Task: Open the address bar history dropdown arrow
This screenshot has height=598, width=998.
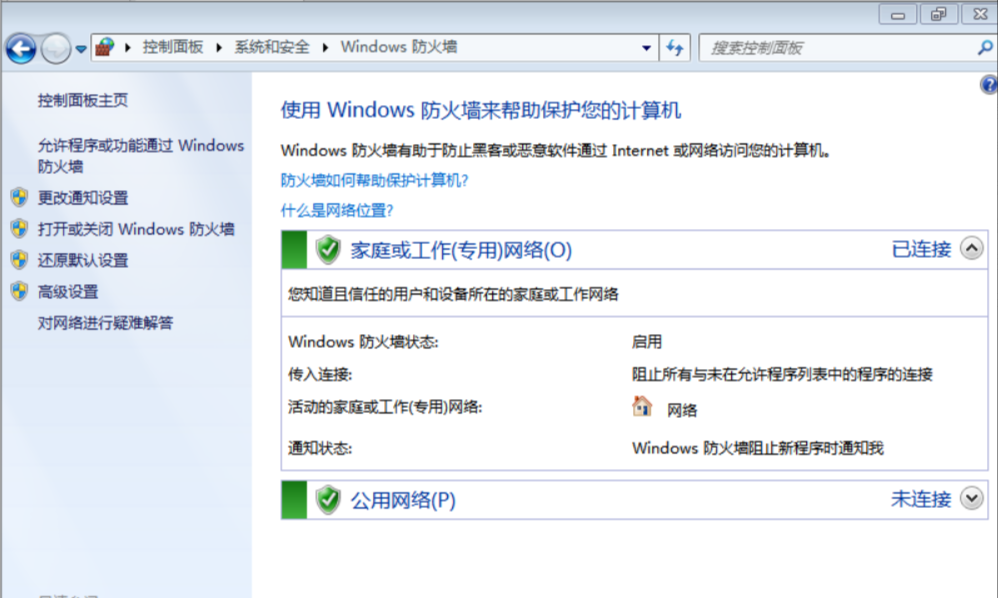Action: point(646,48)
